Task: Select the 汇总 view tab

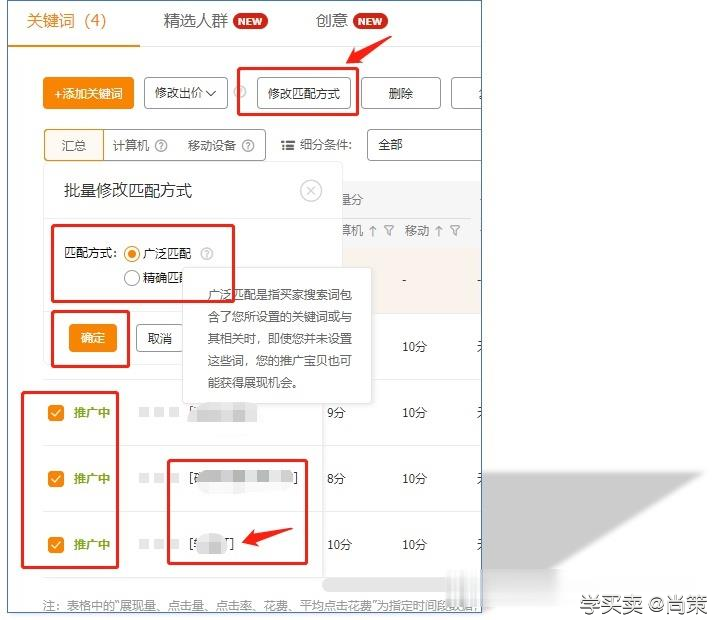Action: (74, 145)
